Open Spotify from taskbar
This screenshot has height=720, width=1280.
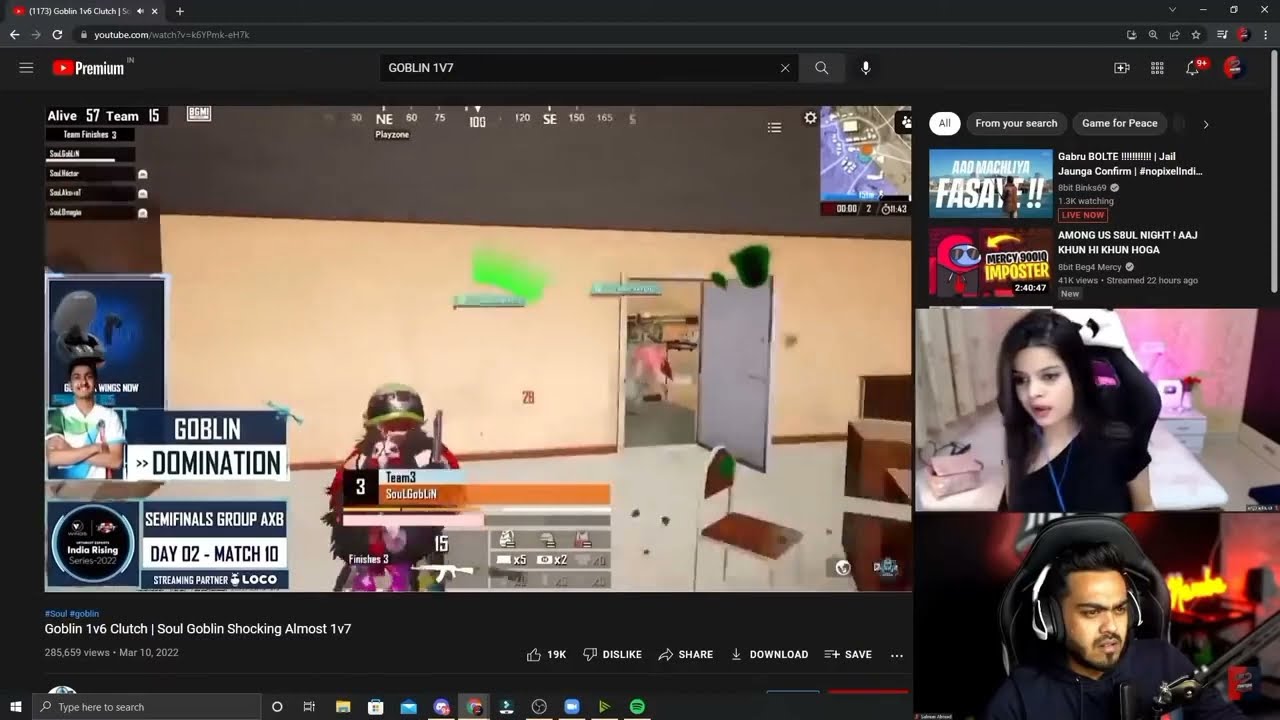tap(637, 707)
